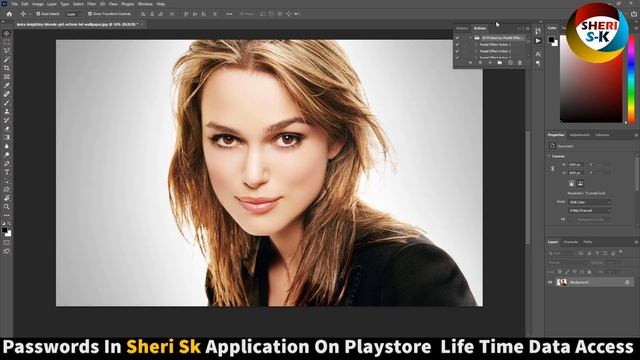This screenshot has width=640, height=360.
Task: Select the Move tool in the toolbar
Action: point(7,33)
